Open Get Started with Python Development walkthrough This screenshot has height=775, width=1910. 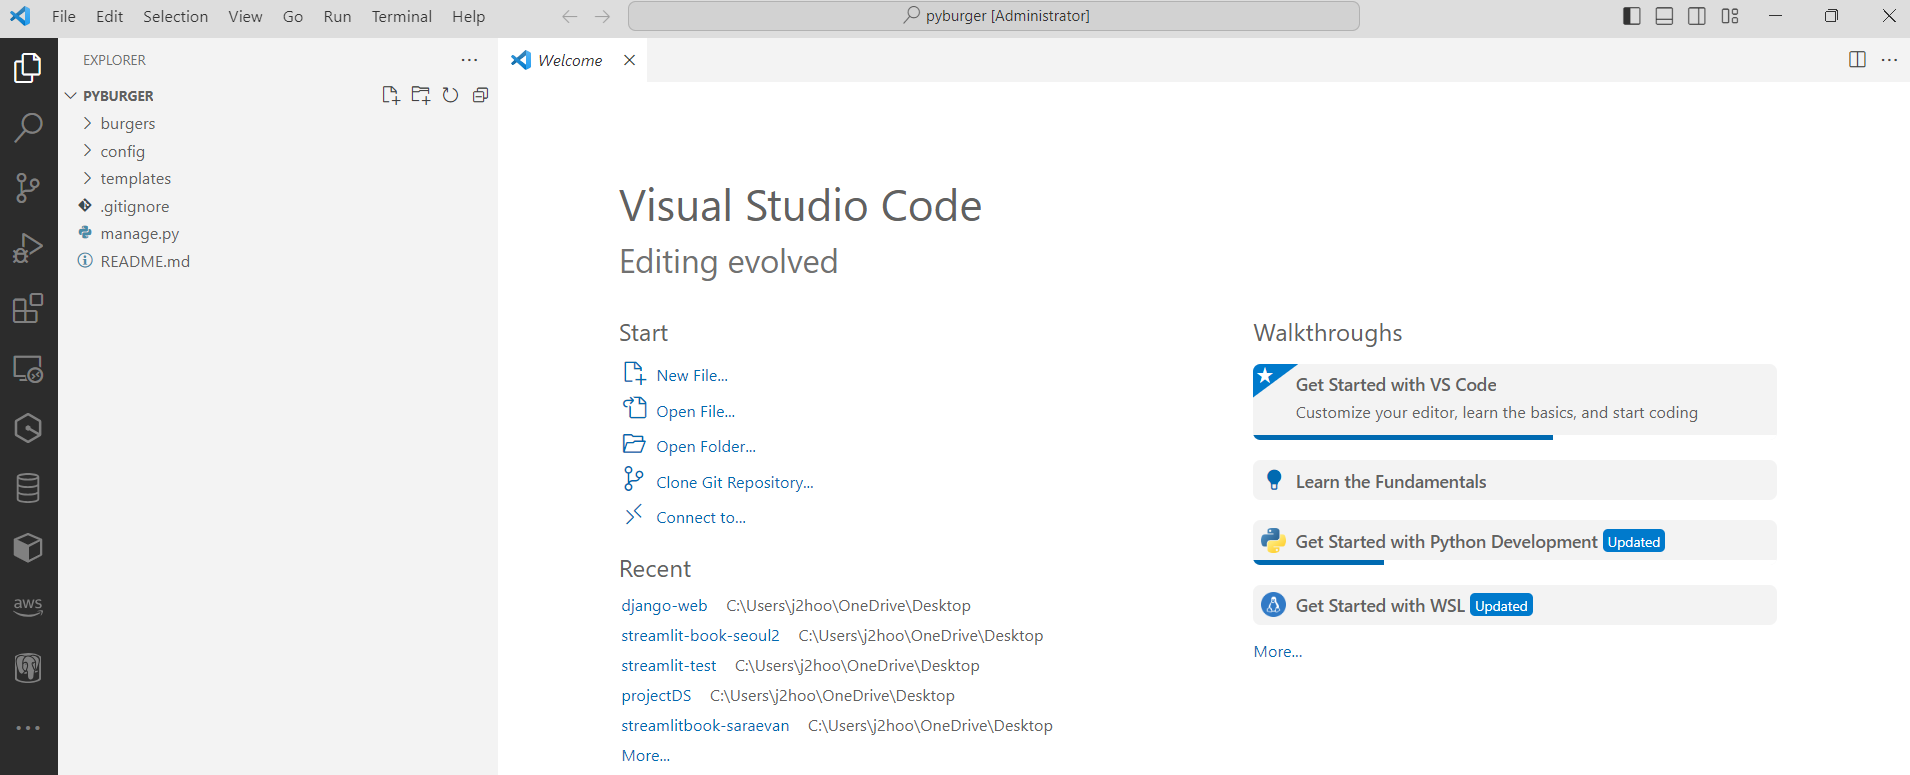pos(1515,542)
